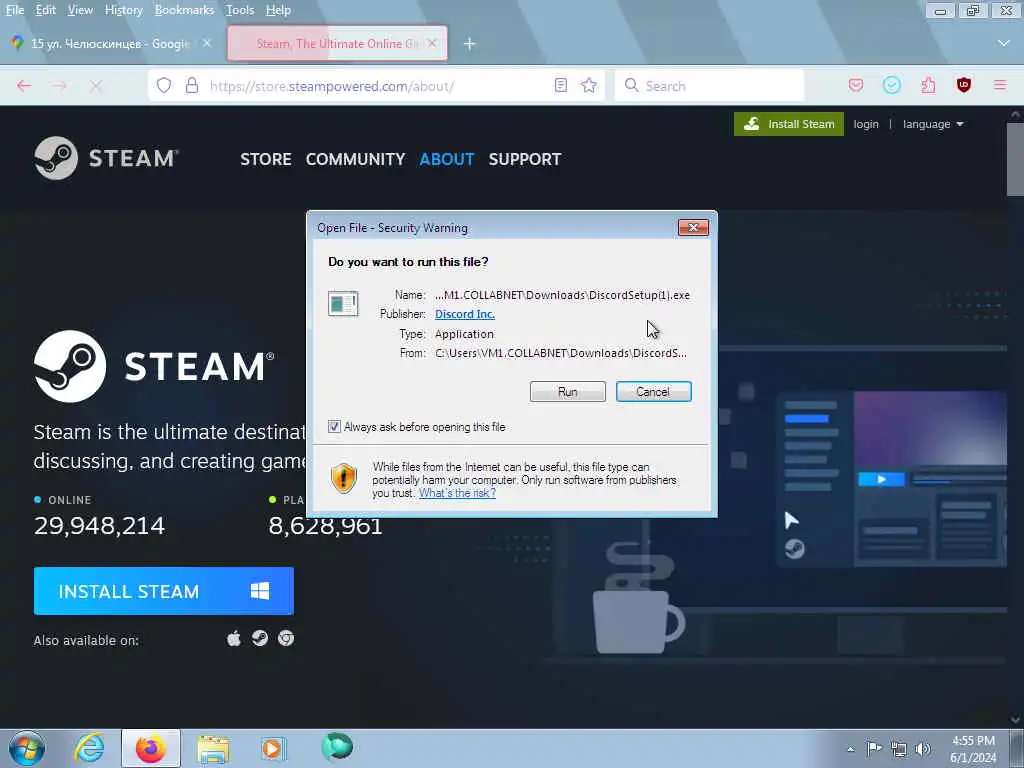
Task: Open the What's the risk? link
Action: coord(457,493)
